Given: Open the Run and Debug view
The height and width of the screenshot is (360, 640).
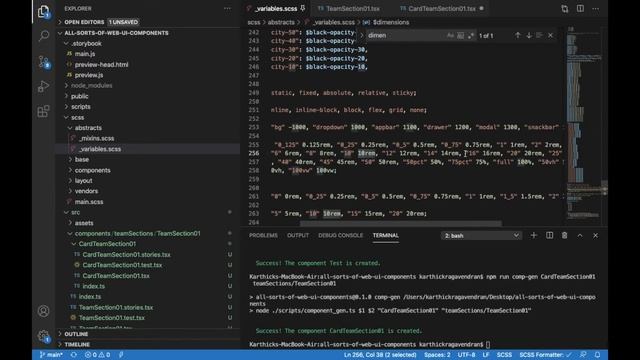Looking at the screenshot, I should click(x=43, y=86).
